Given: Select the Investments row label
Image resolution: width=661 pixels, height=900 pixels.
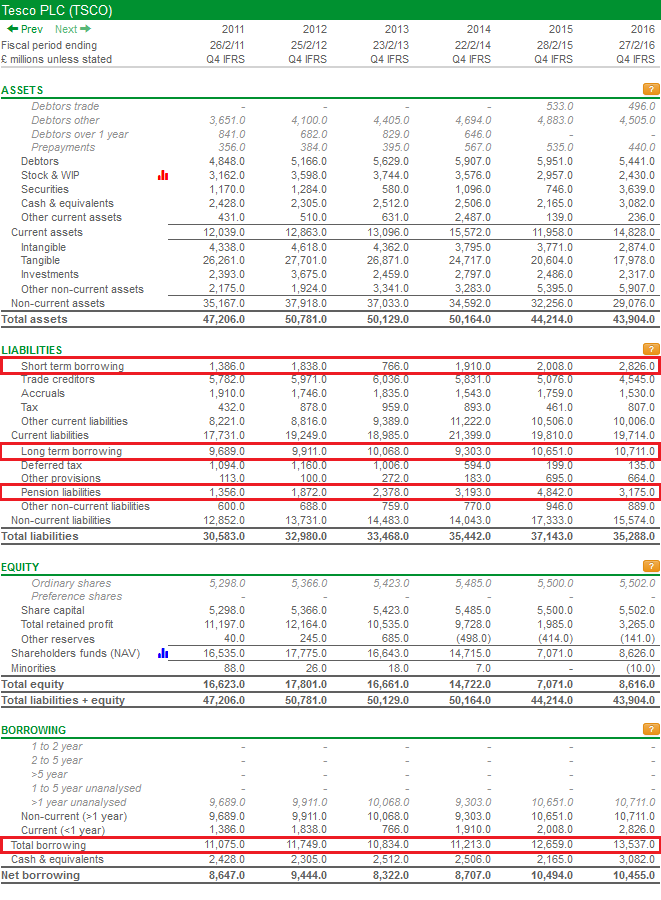Looking at the screenshot, I should coord(50,274).
